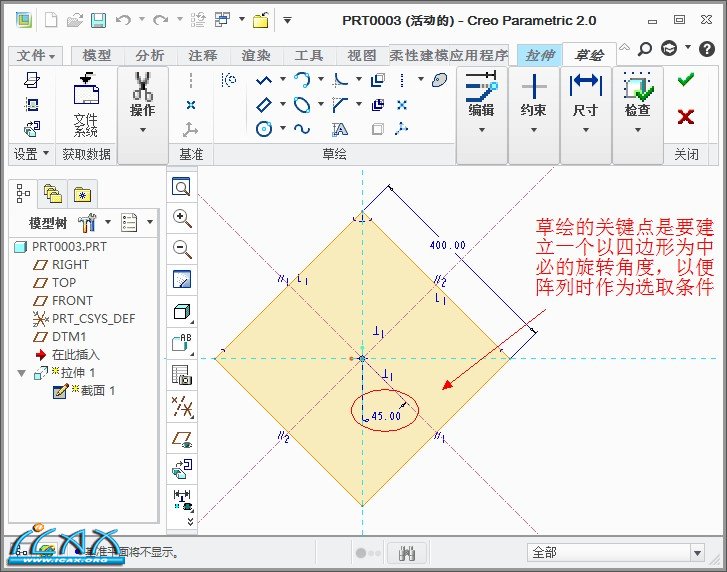Toggle sketch dimension display icon
The image size is (727, 572).
click(x=182, y=497)
